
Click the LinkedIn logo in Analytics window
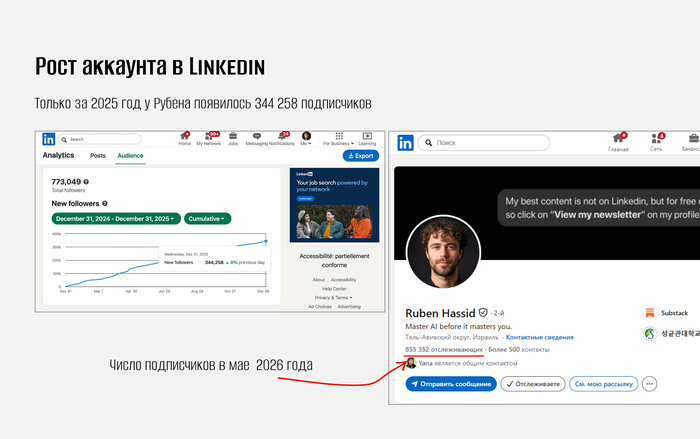coord(49,139)
